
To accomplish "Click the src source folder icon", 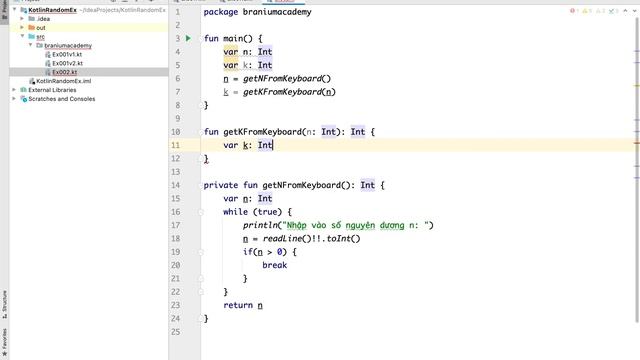I will tap(31, 37).
